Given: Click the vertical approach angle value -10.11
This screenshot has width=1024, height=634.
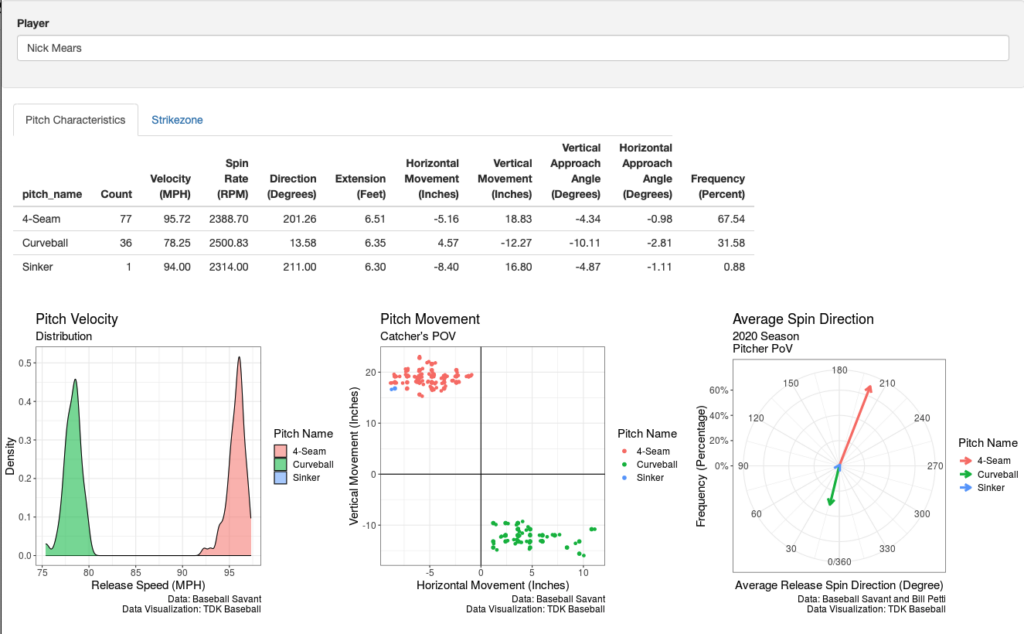Looking at the screenshot, I should 584,243.
